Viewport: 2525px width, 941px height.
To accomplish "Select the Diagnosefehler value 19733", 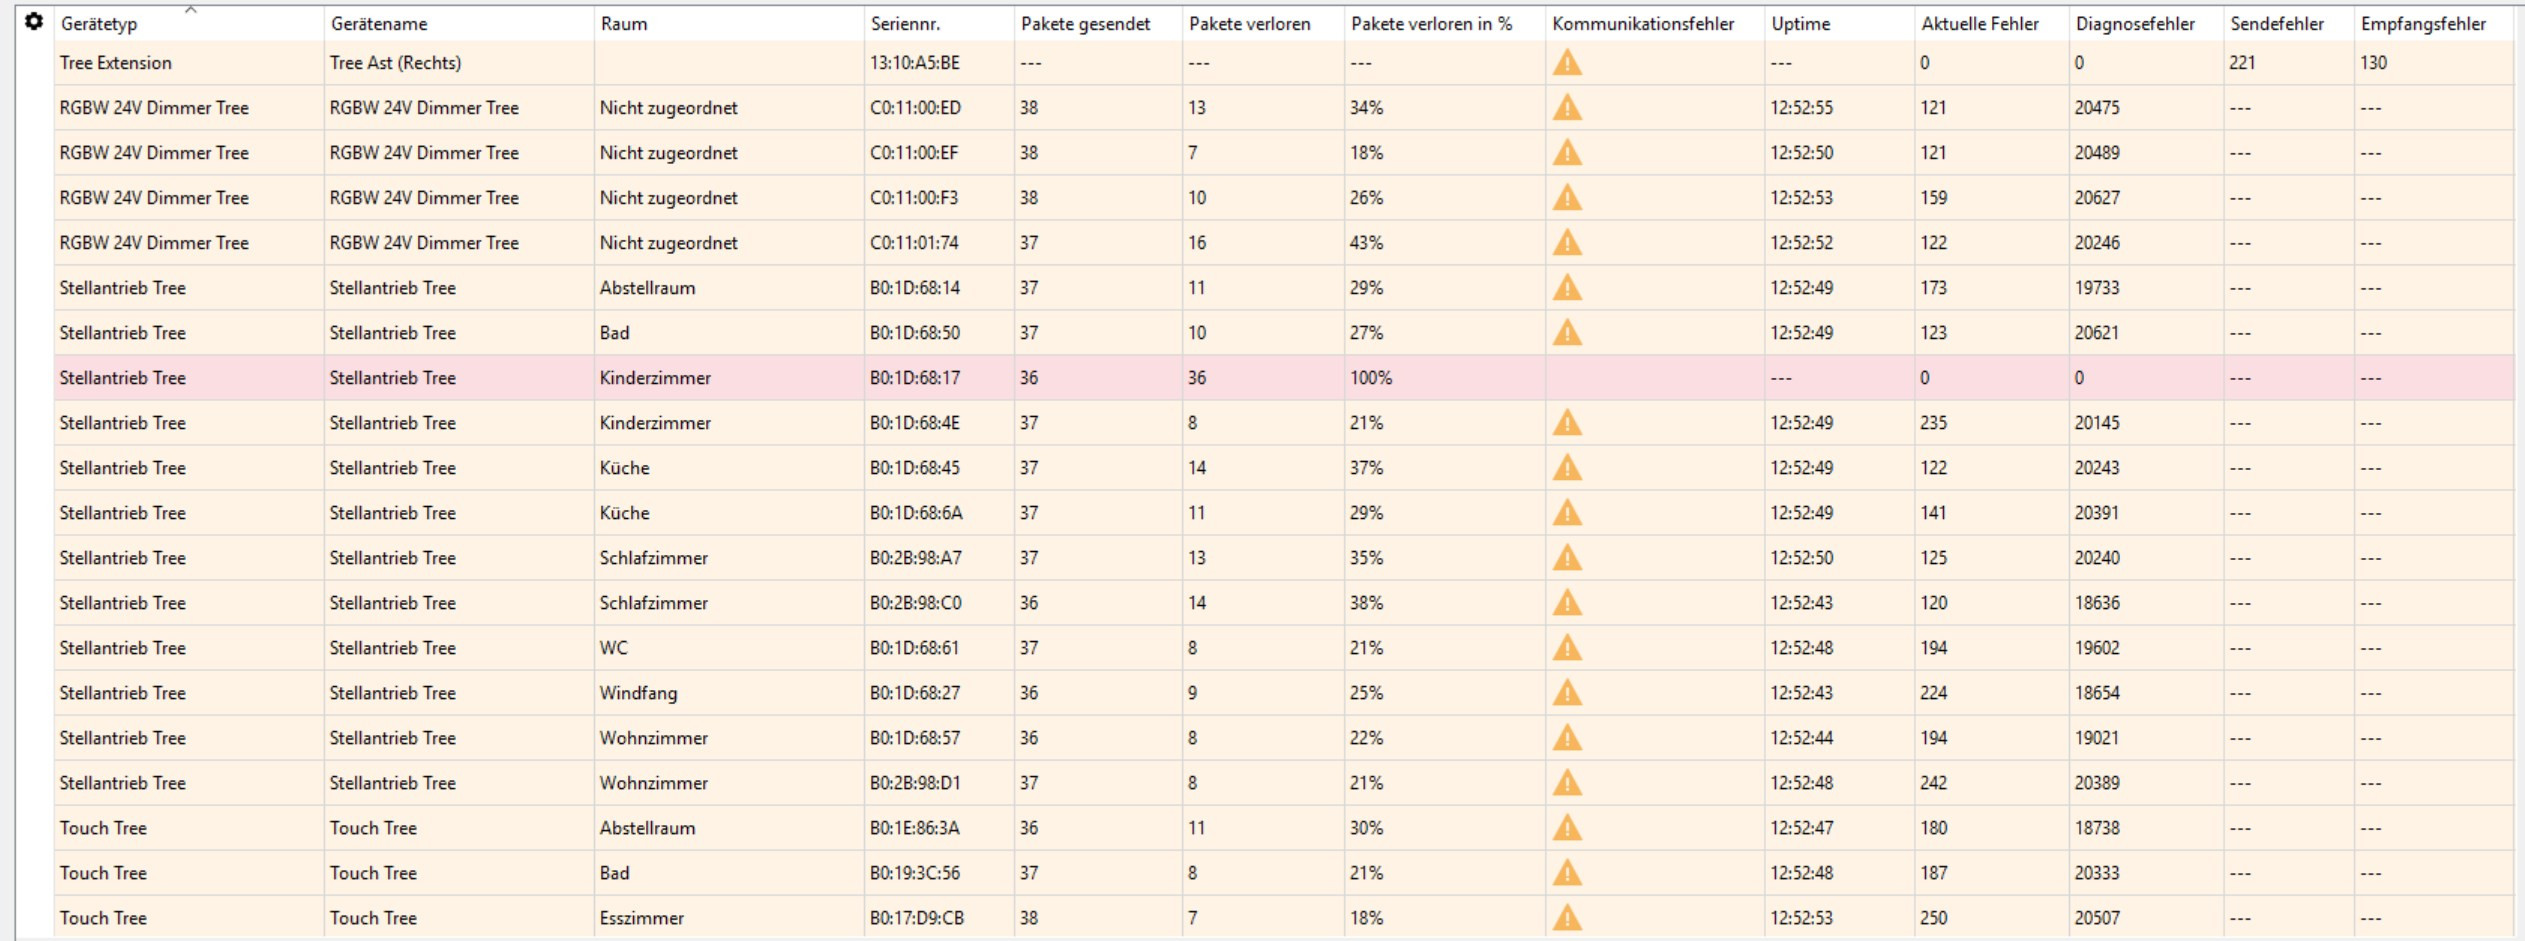I will coord(2096,288).
